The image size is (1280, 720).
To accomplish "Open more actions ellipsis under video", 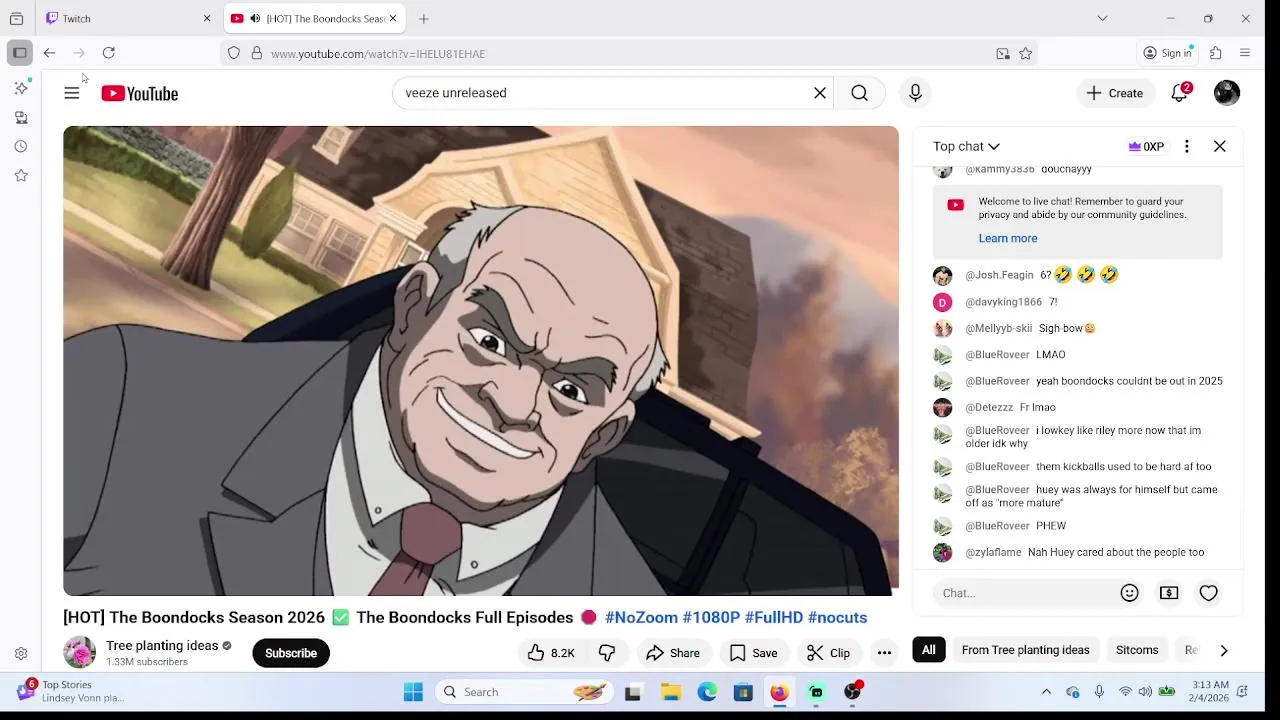I will coord(884,653).
